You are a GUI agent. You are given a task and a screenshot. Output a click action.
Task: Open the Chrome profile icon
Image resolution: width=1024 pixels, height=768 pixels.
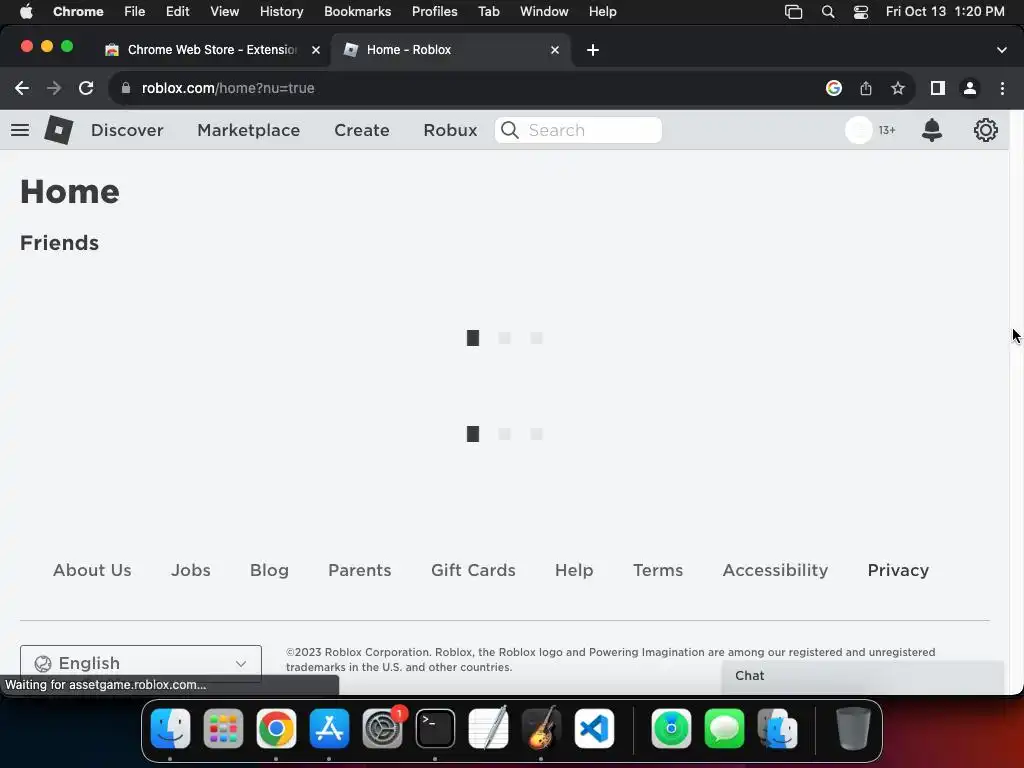pos(970,88)
